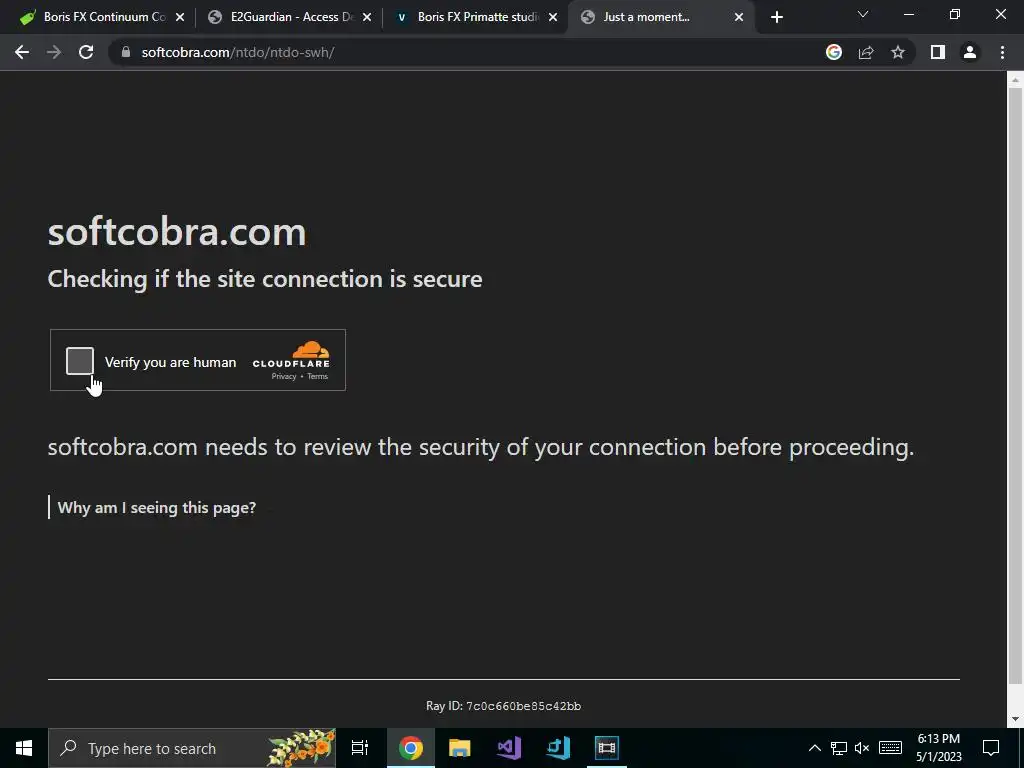Click the Ray ID text
This screenshot has width=1024, height=768.
[504, 706]
